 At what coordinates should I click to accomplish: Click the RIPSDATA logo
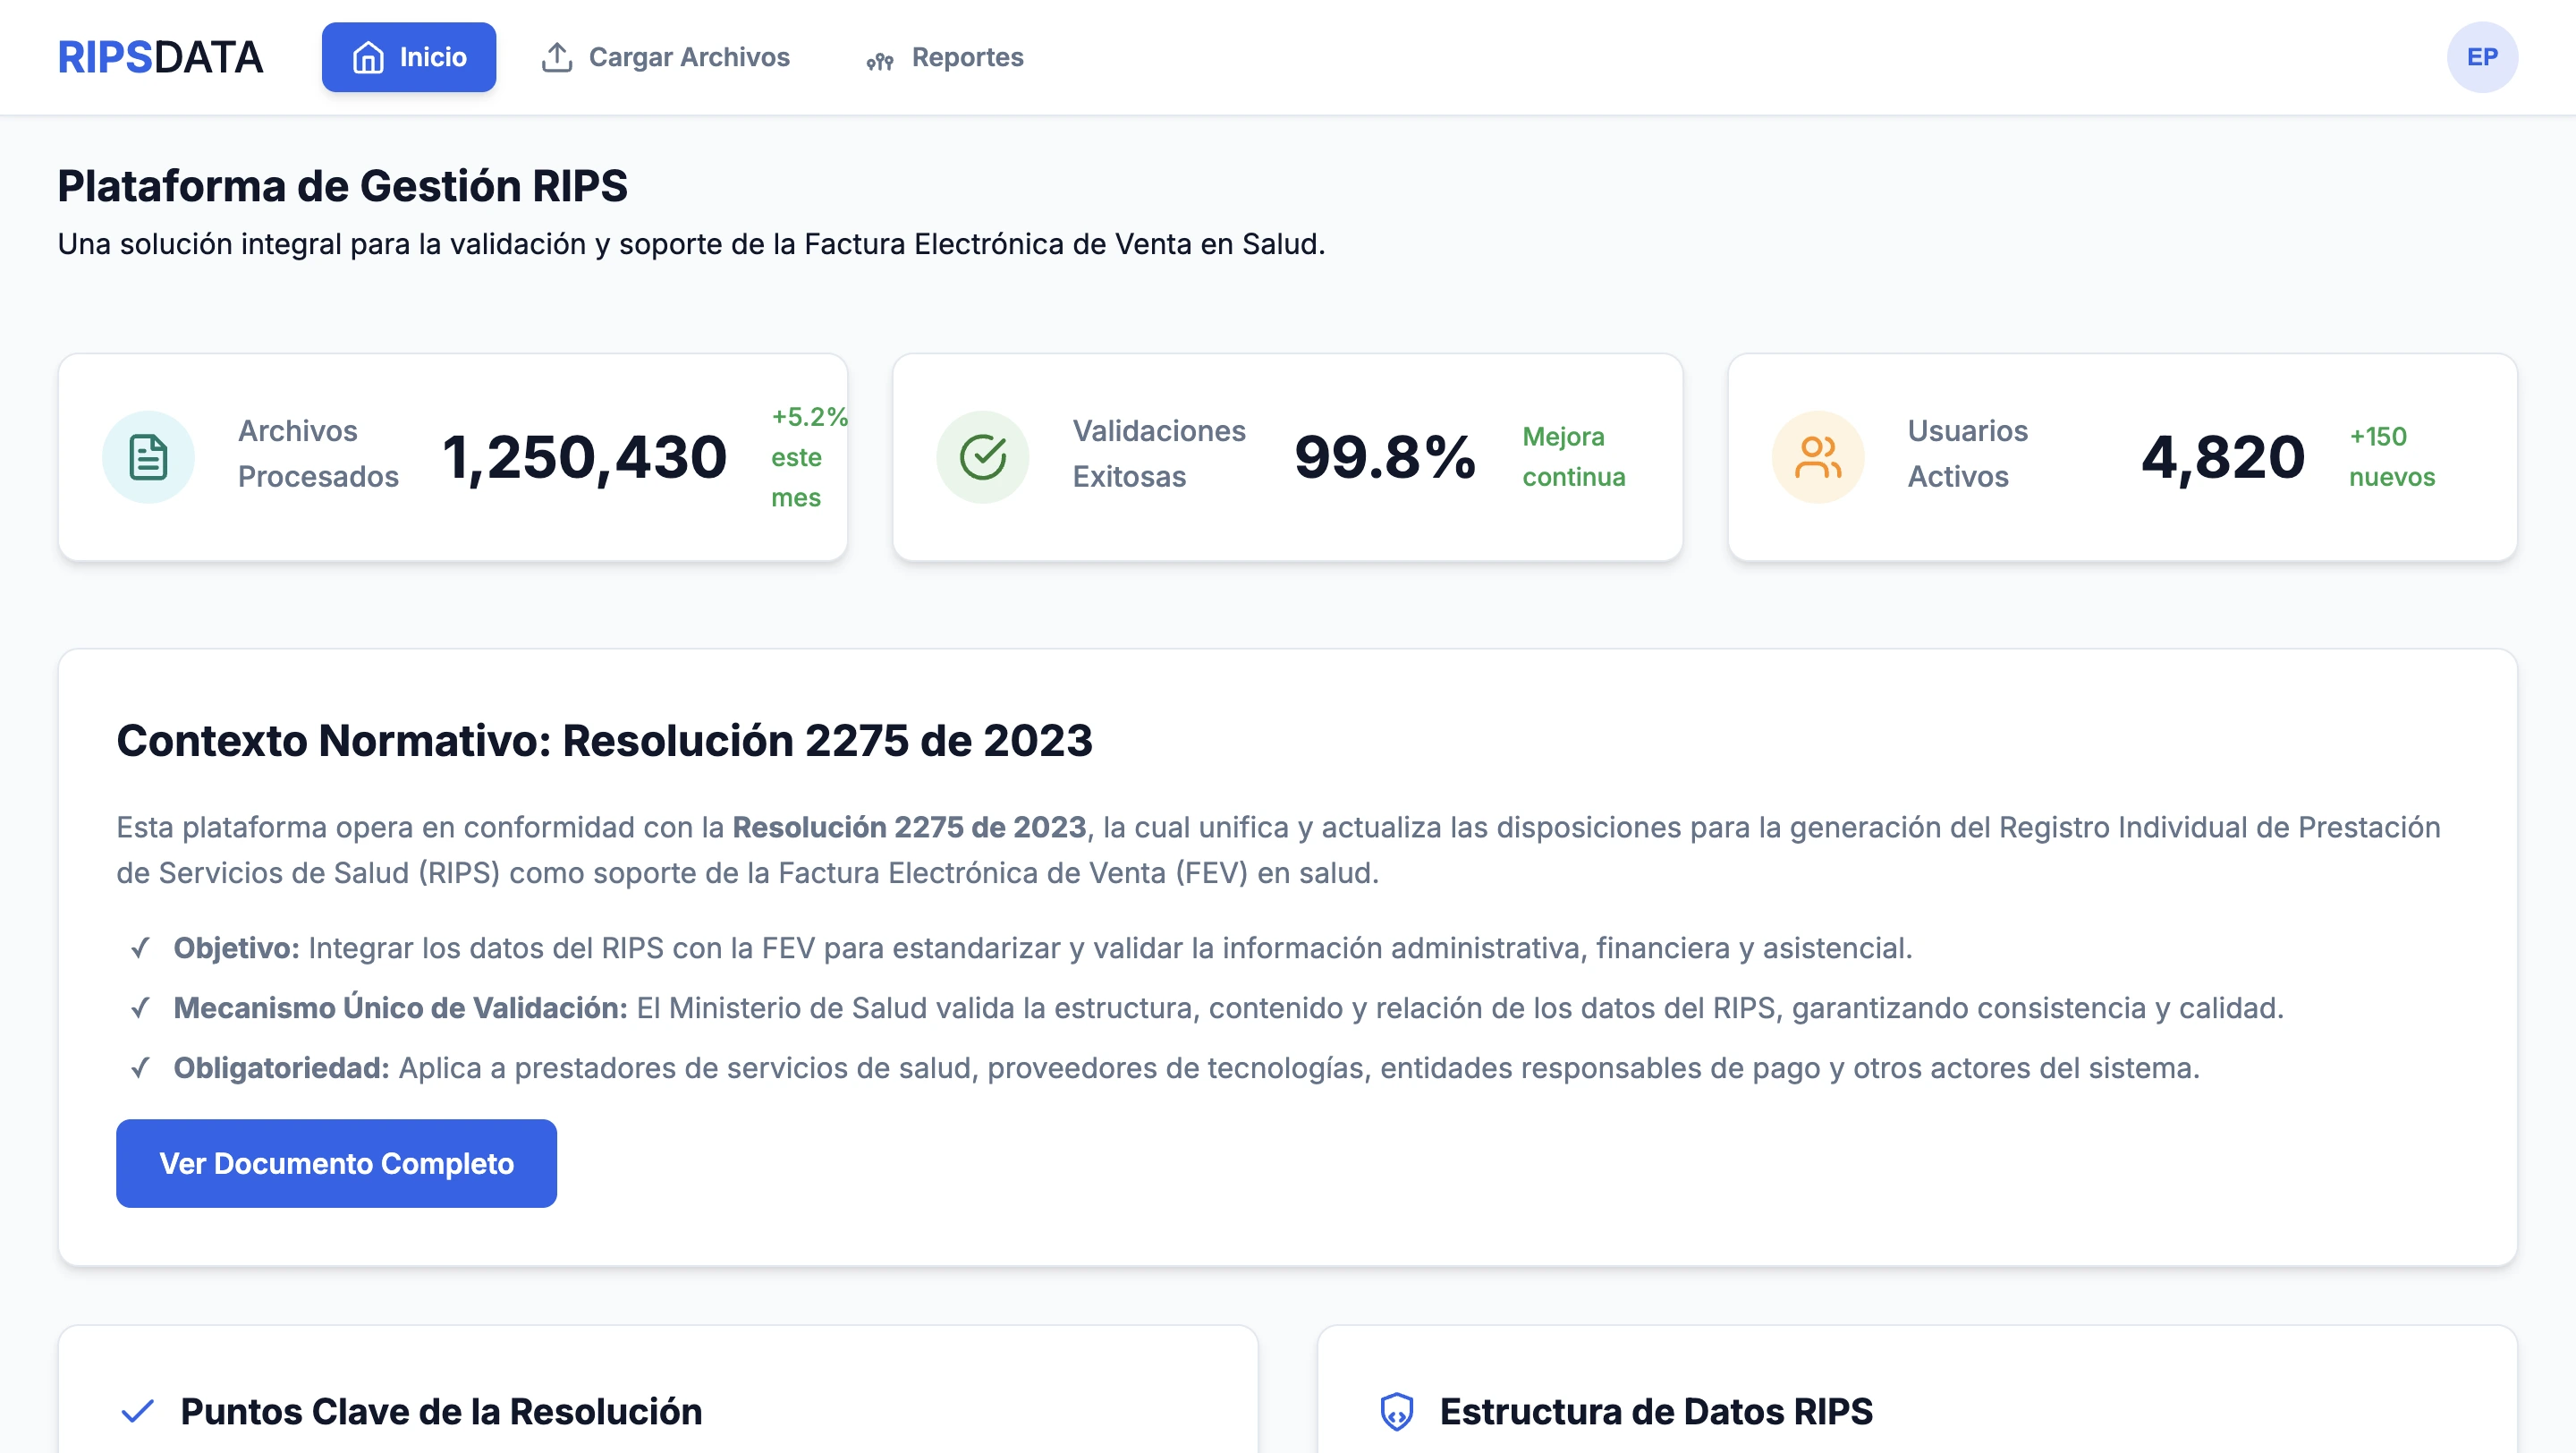point(160,57)
